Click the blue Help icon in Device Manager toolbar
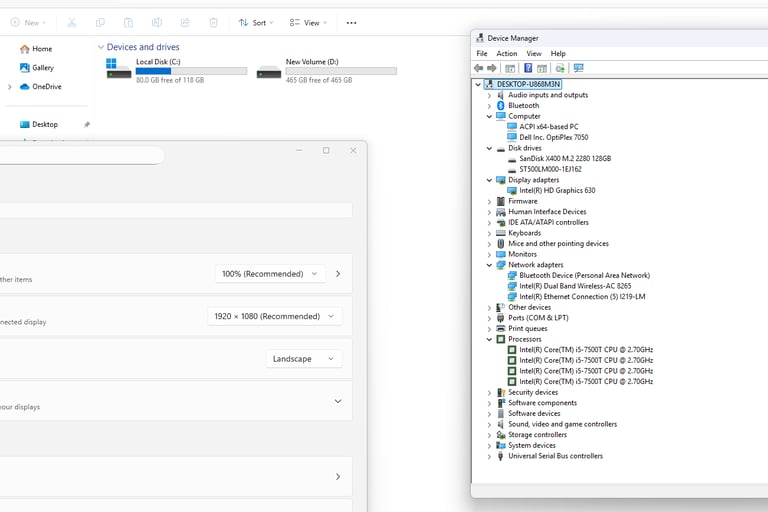The image size is (768, 512). (x=528, y=68)
